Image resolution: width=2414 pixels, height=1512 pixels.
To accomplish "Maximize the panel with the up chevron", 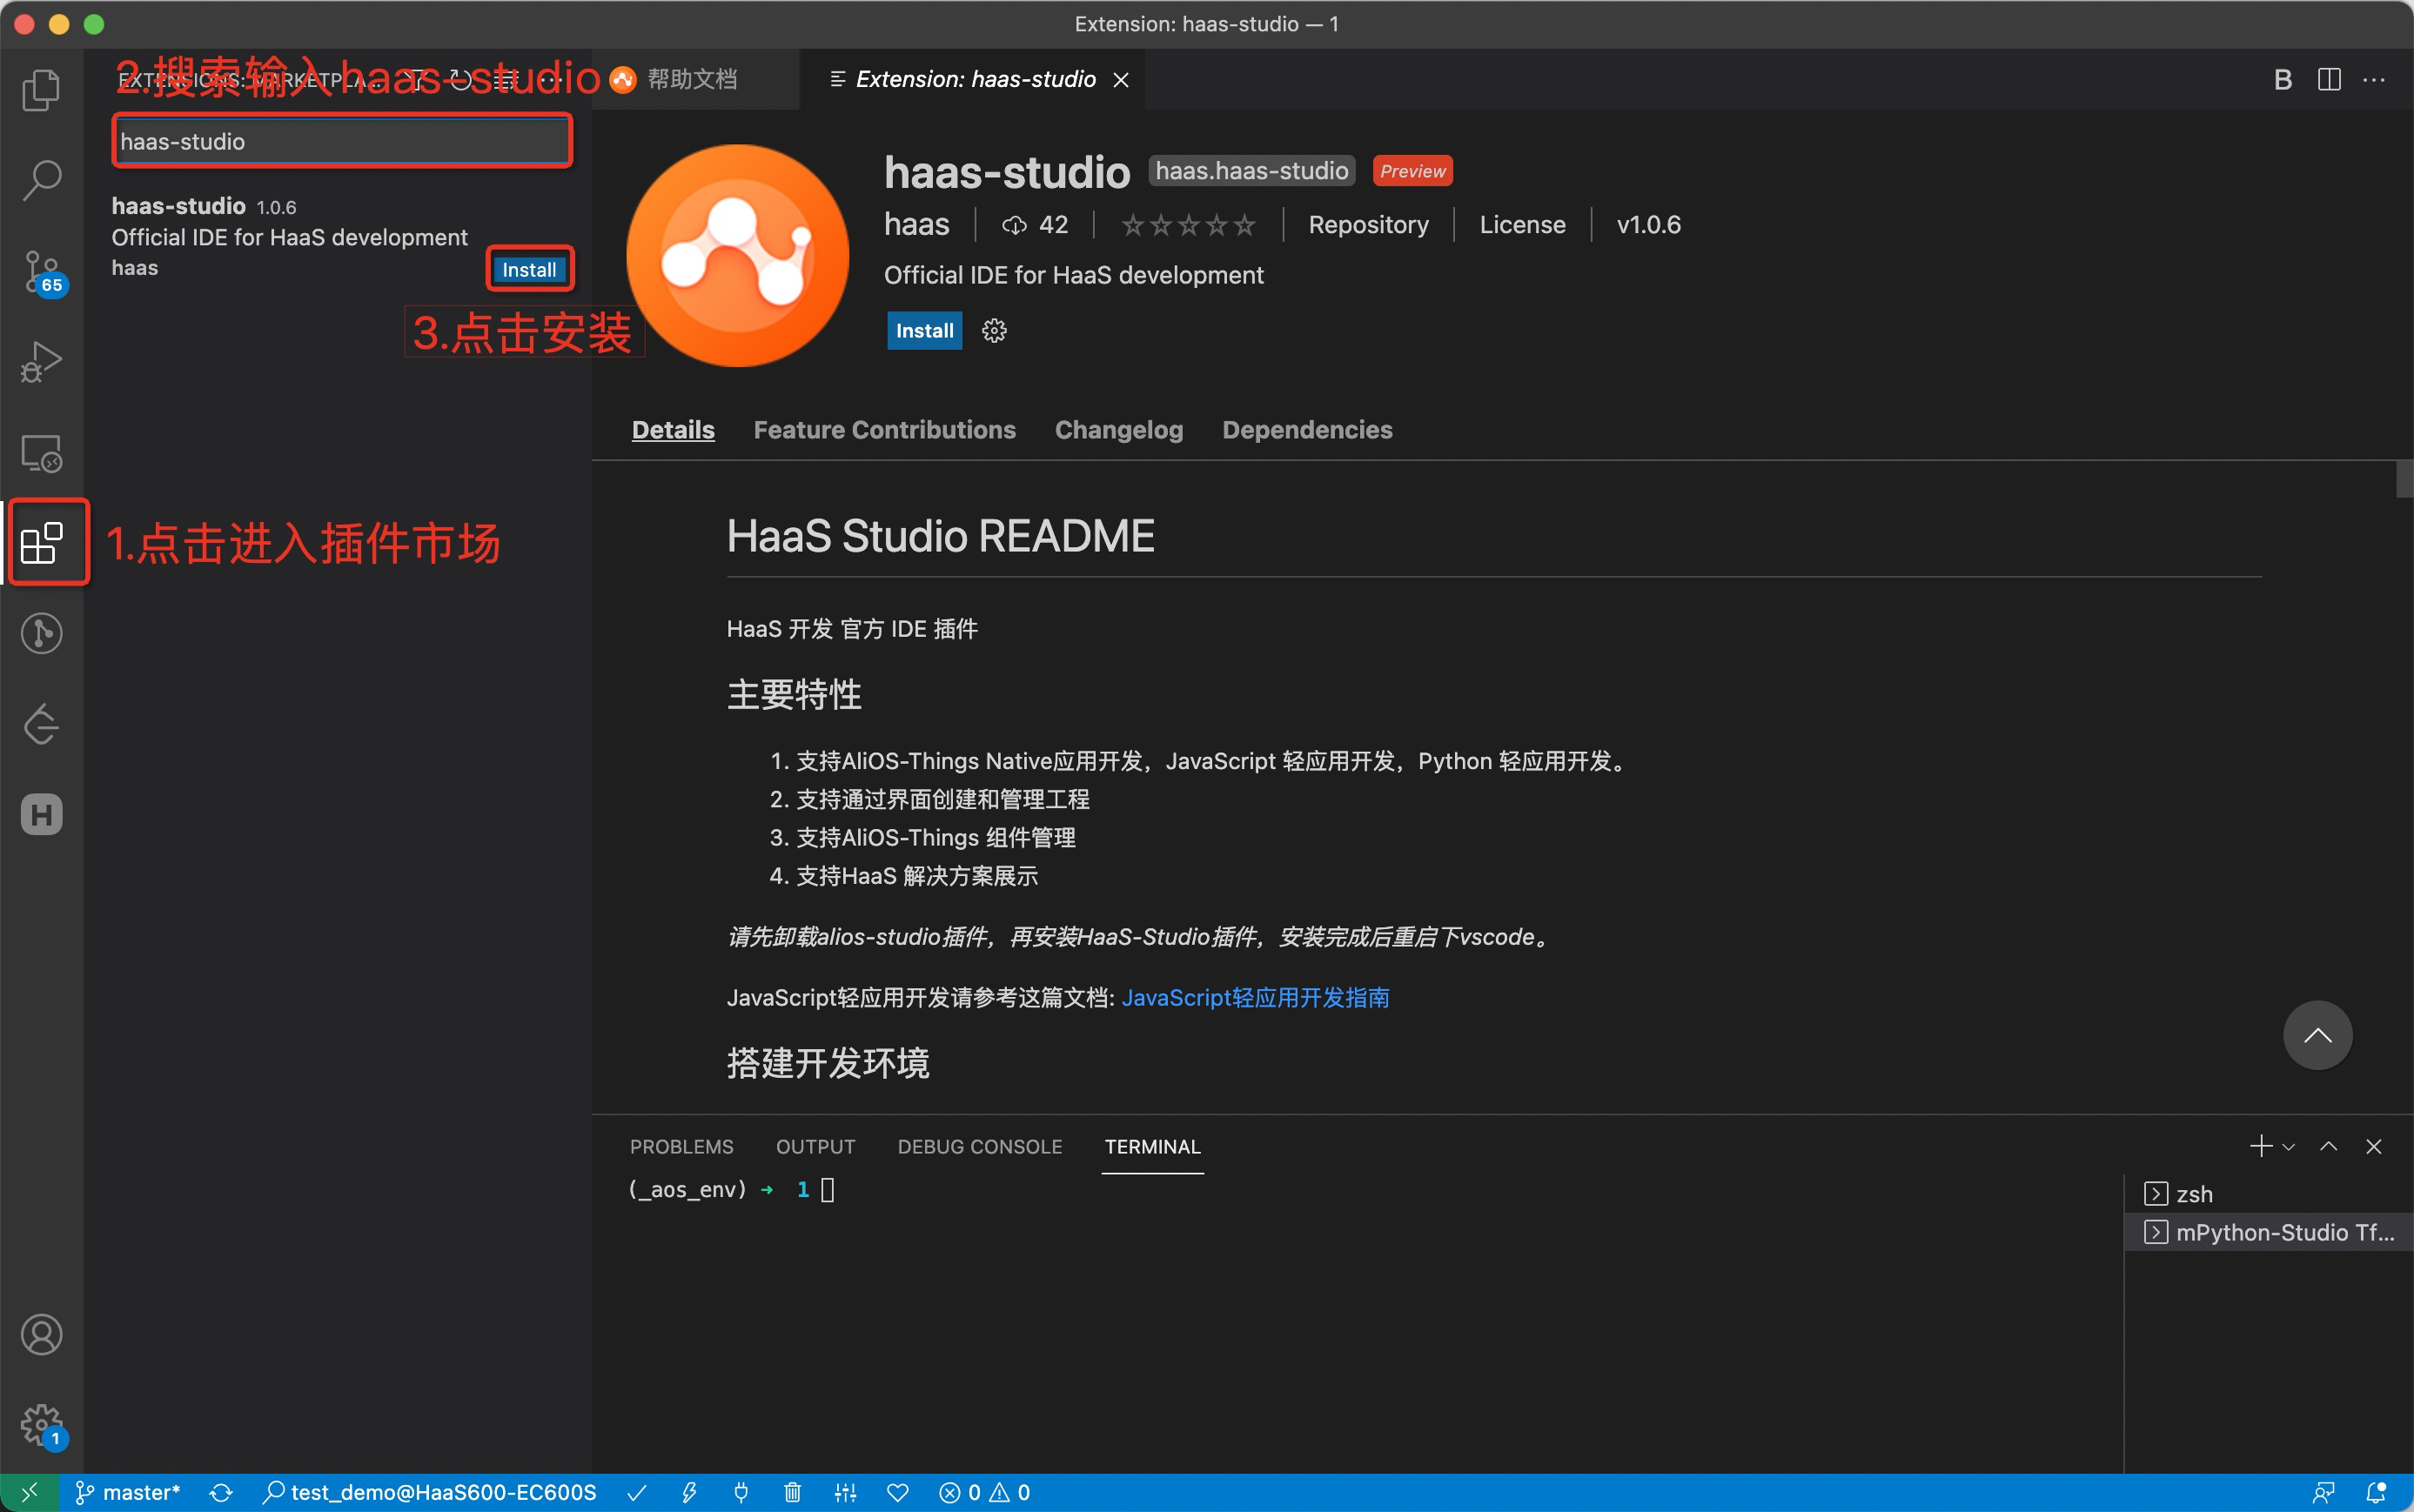I will 2329,1146.
